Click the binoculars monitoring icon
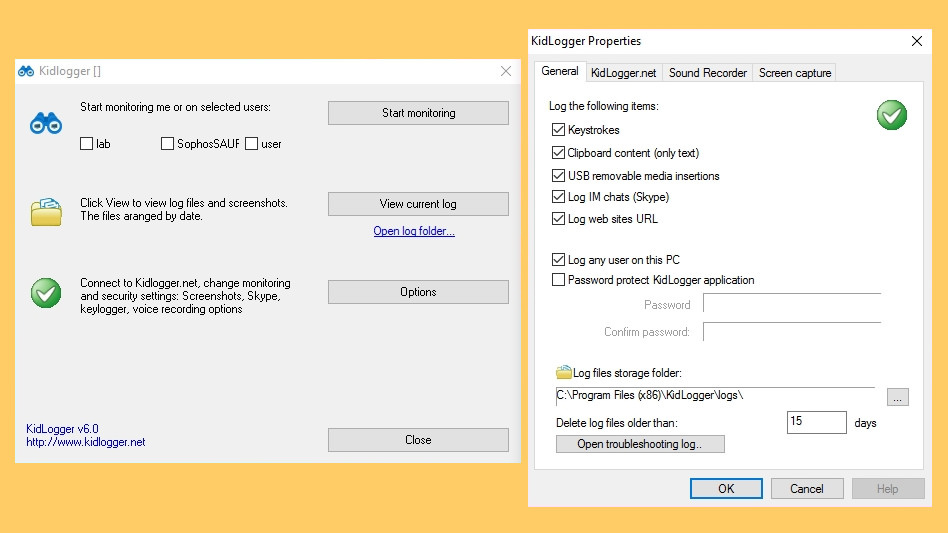 click(x=46, y=124)
